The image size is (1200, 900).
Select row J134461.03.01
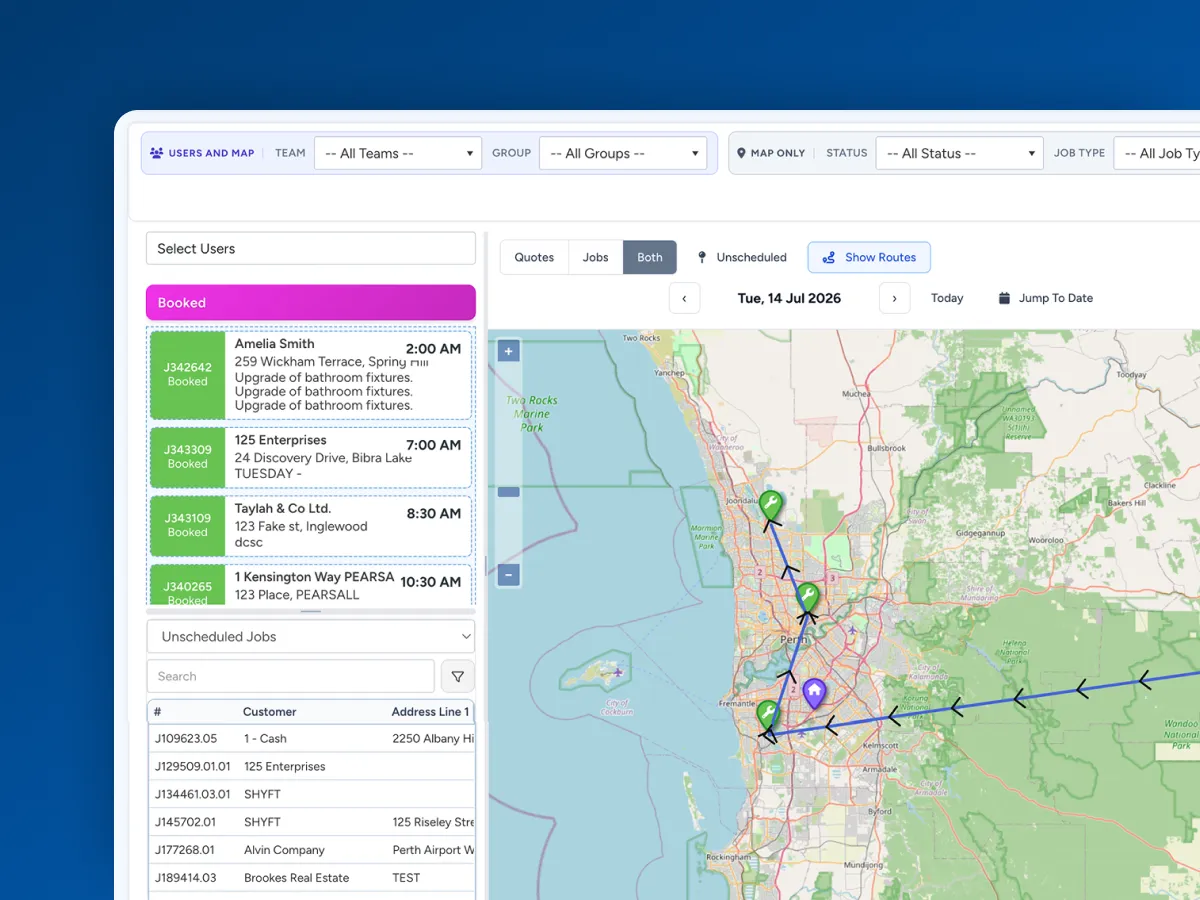pos(311,795)
